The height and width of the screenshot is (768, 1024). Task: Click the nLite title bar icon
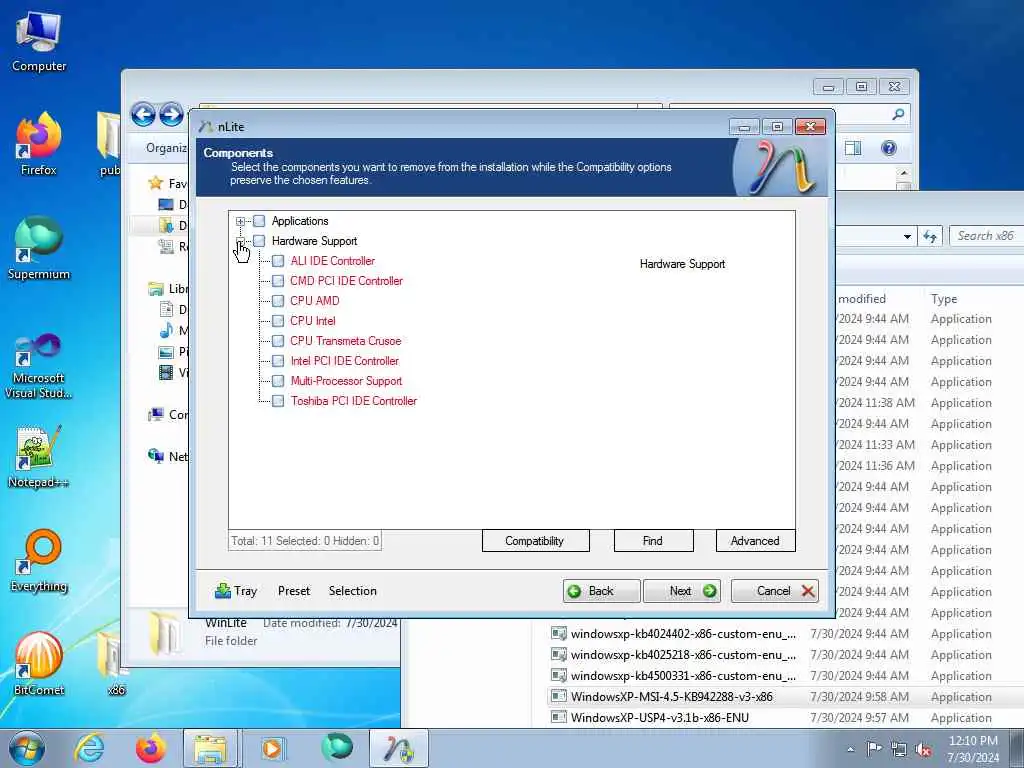206,127
